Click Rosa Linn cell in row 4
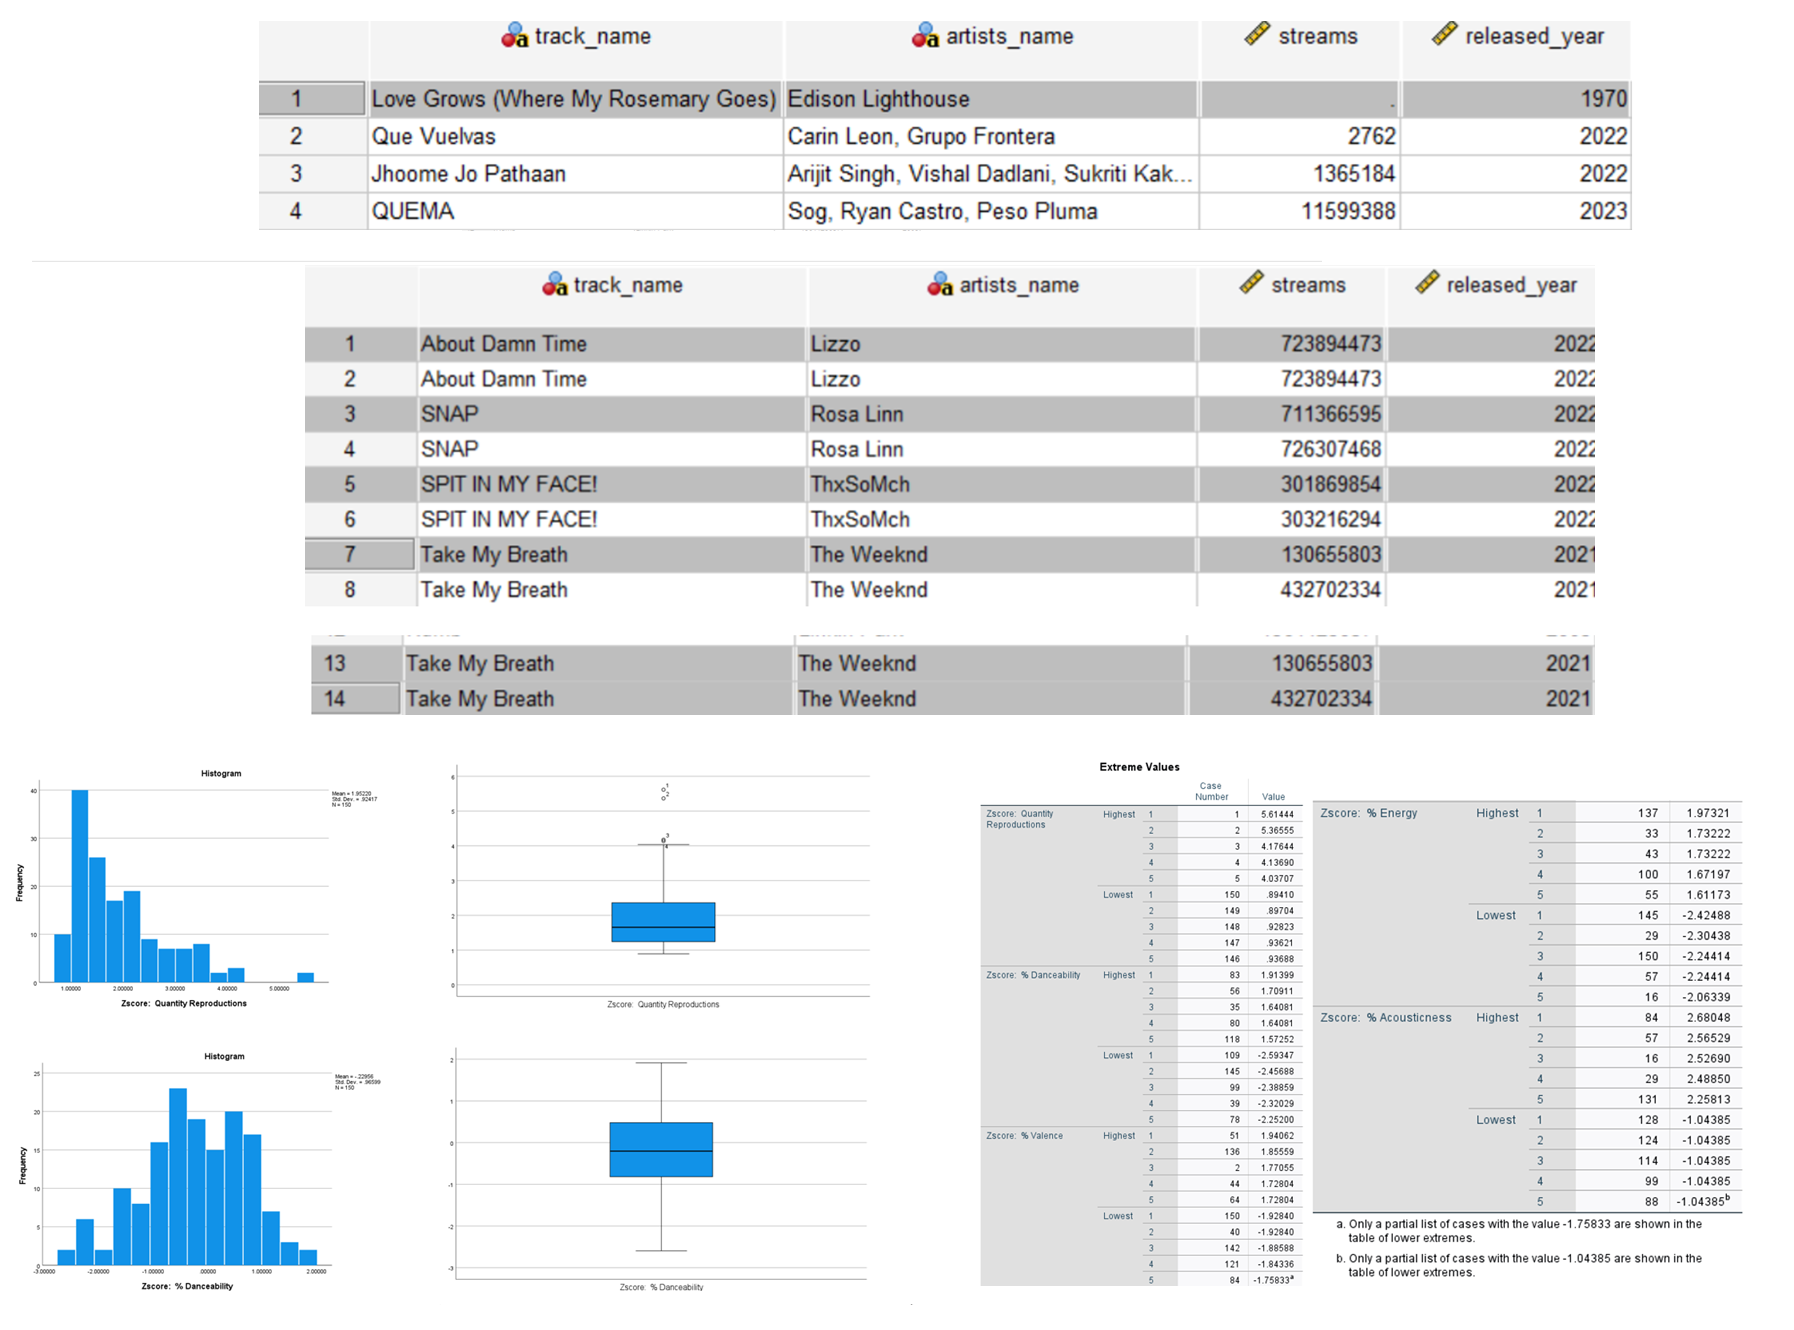 [1001, 449]
